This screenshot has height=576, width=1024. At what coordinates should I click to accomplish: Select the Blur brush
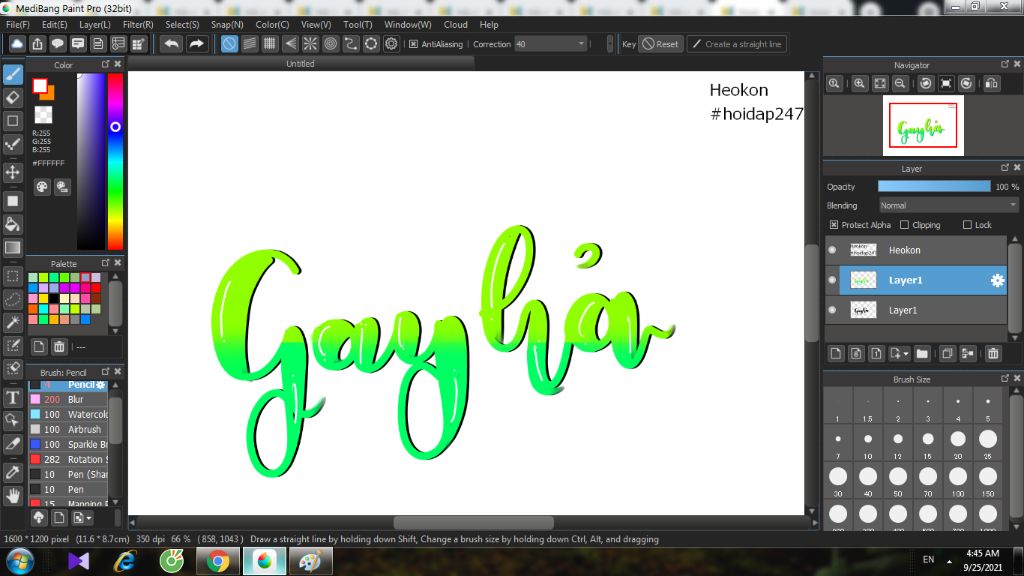tap(68, 399)
